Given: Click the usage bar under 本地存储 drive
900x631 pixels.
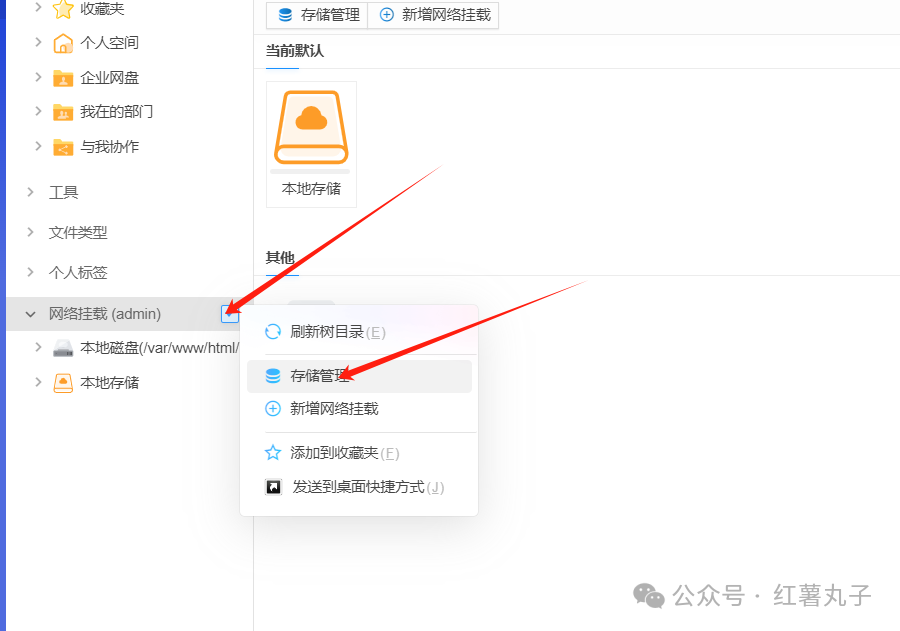Looking at the screenshot, I should coord(310,172).
